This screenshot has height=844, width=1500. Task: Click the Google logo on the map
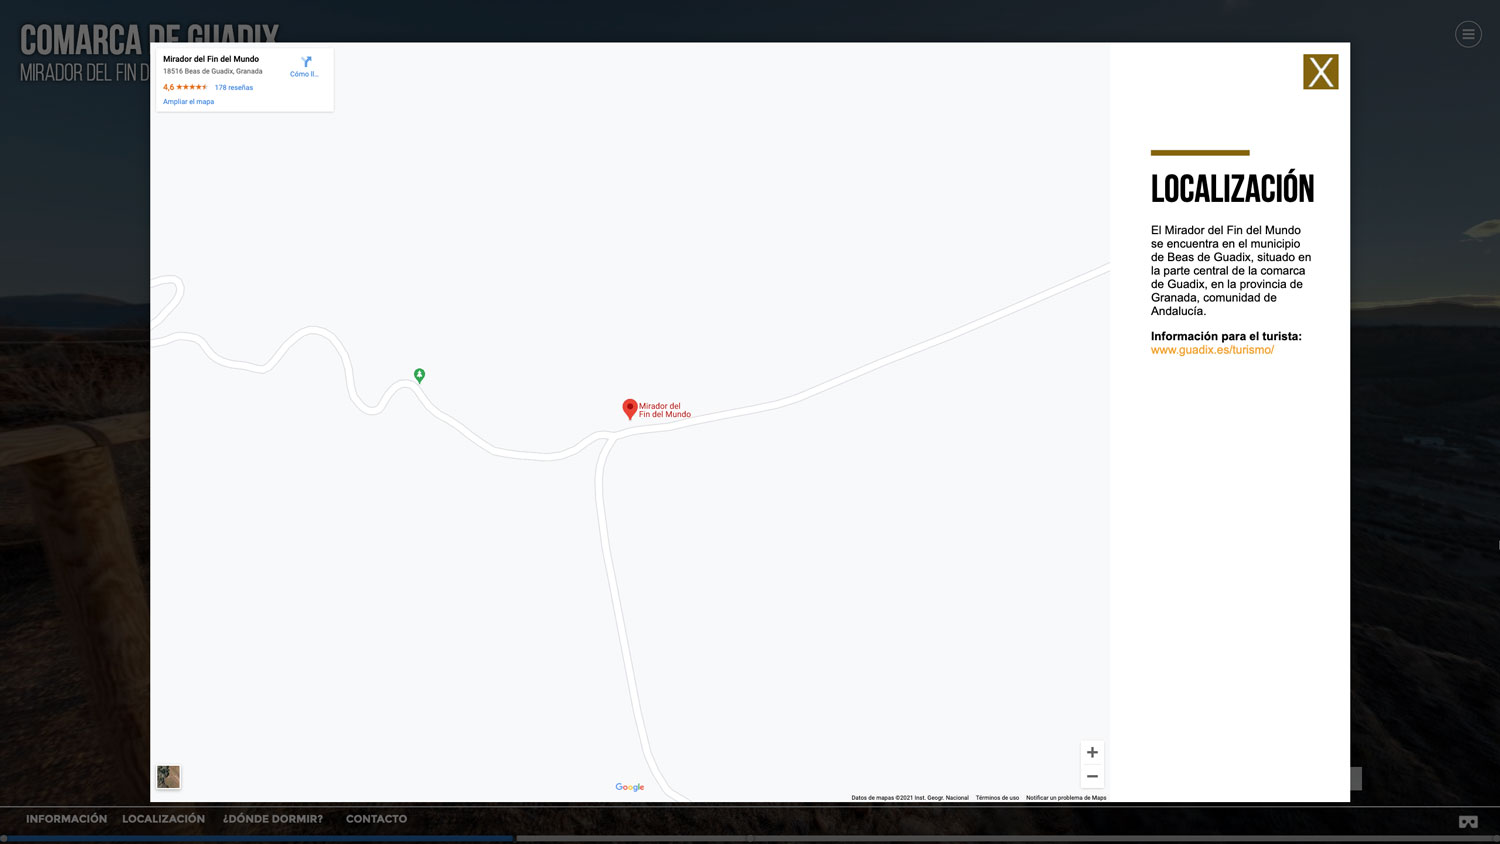point(630,787)
